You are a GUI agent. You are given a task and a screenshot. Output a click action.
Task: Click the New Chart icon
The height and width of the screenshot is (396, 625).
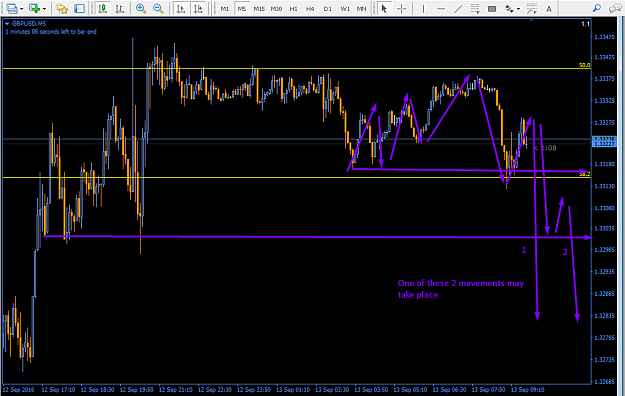tap(34, 8)
